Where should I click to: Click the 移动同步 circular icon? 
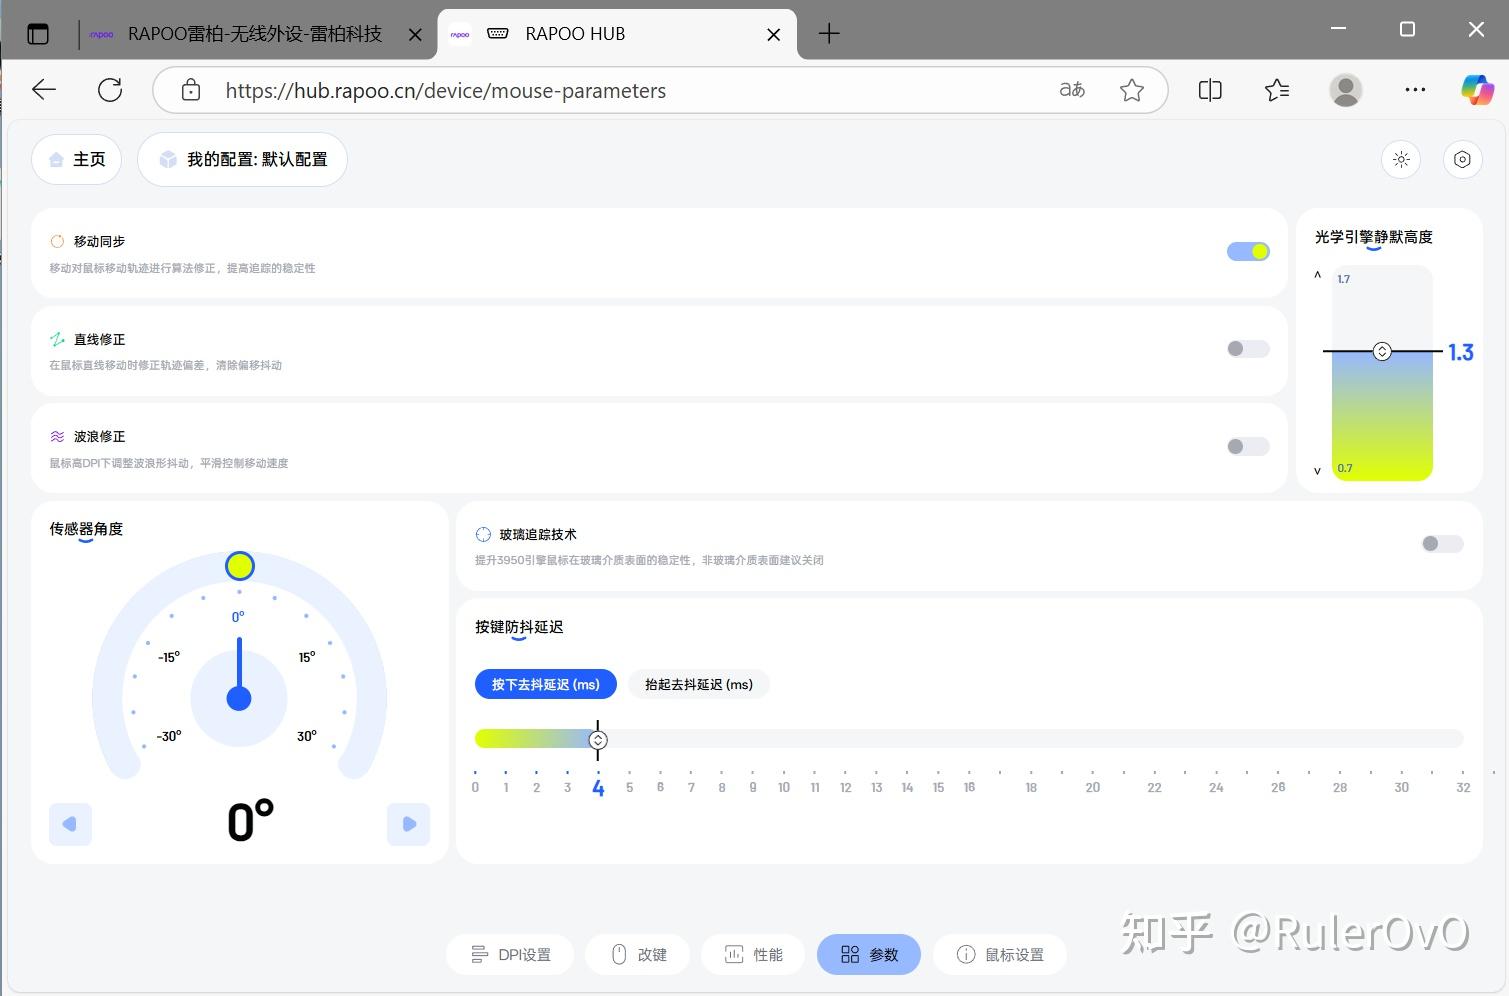click(x=57, y=241)
